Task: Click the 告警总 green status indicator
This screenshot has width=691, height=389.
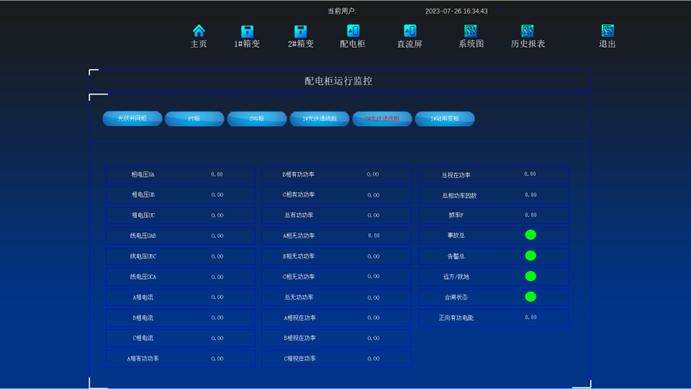Action: click(531, 256)
